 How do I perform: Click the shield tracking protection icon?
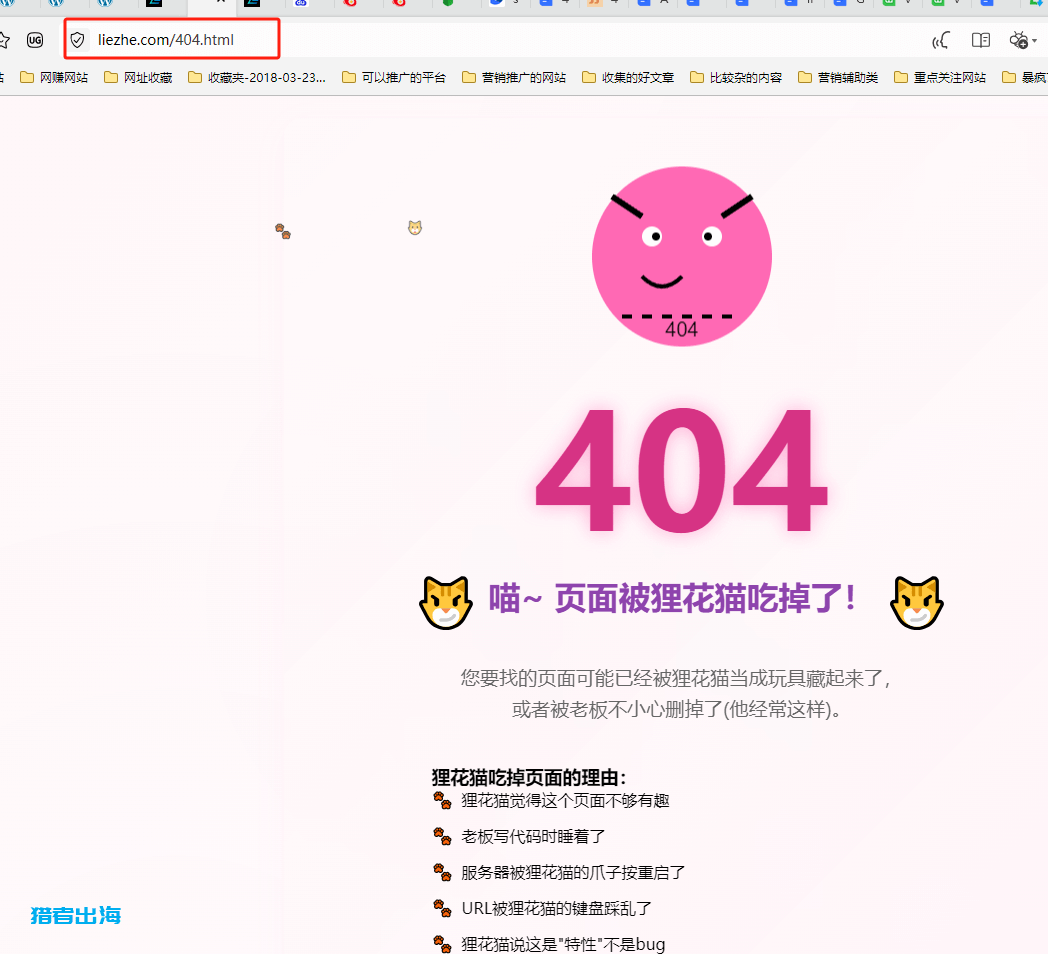pos(77,40)
